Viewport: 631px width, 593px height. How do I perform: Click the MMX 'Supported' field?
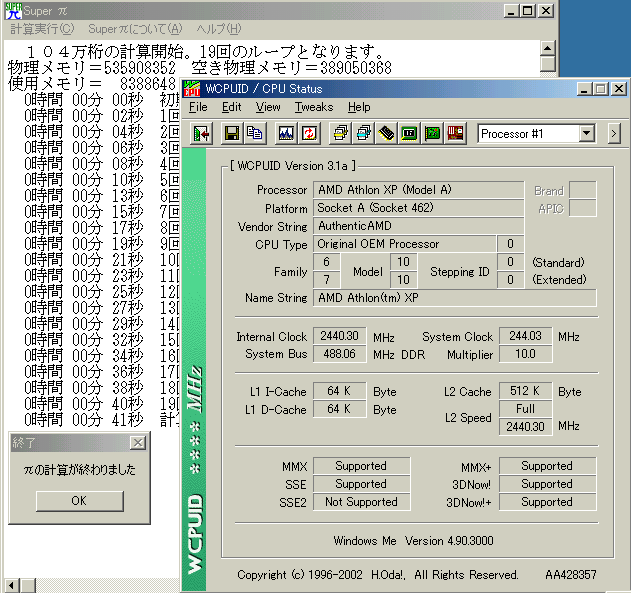click(361, 466)
